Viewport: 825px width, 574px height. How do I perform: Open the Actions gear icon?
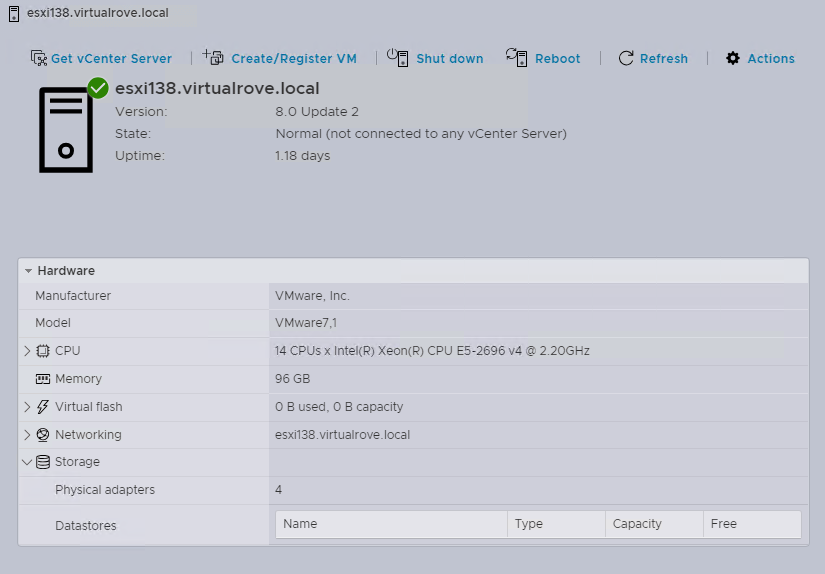pyautogui.click(x=733, y=58)
